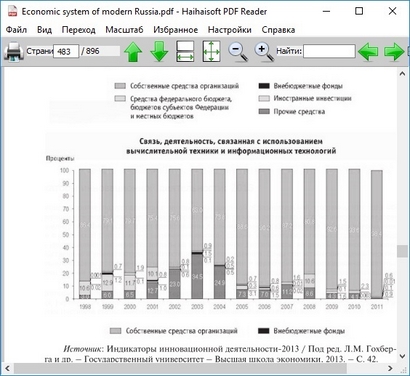Click the PDF app icon in title bar
Viewport: 410px width, 376px height.
[13, 12]
